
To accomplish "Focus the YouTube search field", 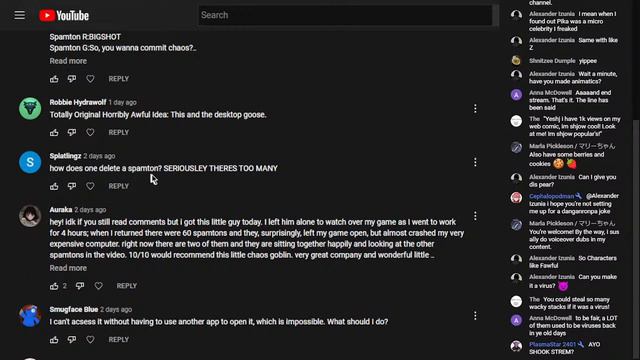I will tap(345, 15).
